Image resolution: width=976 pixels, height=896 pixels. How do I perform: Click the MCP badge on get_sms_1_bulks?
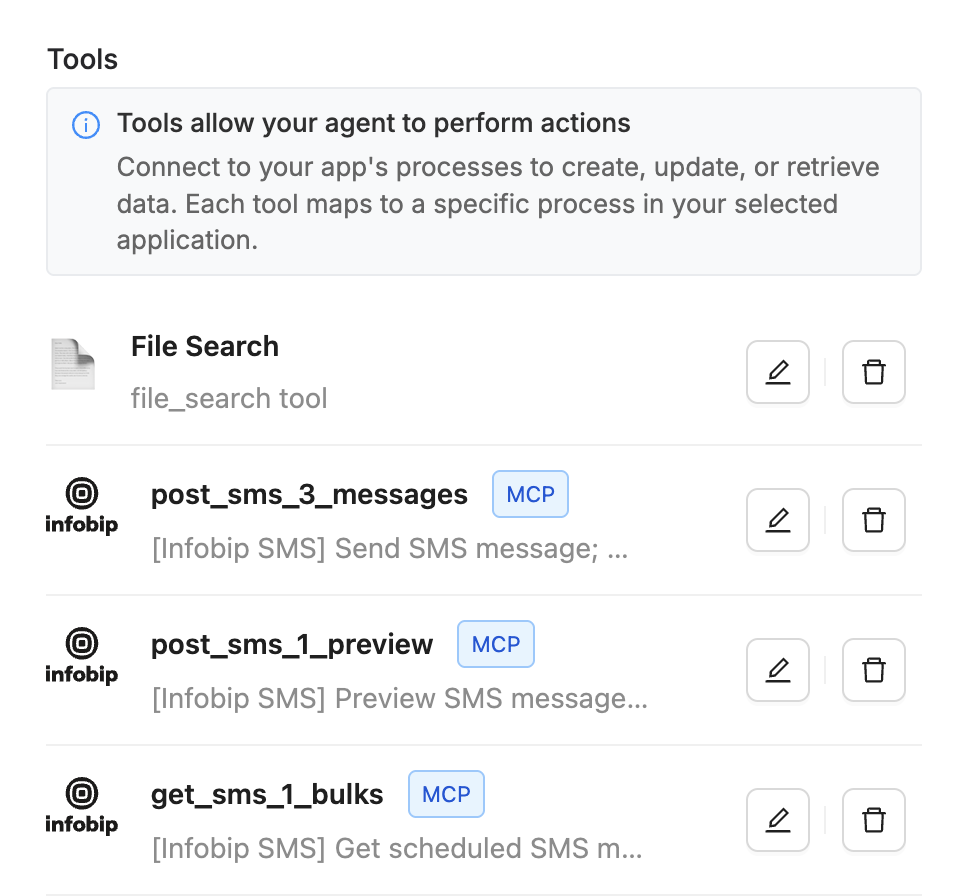click(x=446, y=794)
